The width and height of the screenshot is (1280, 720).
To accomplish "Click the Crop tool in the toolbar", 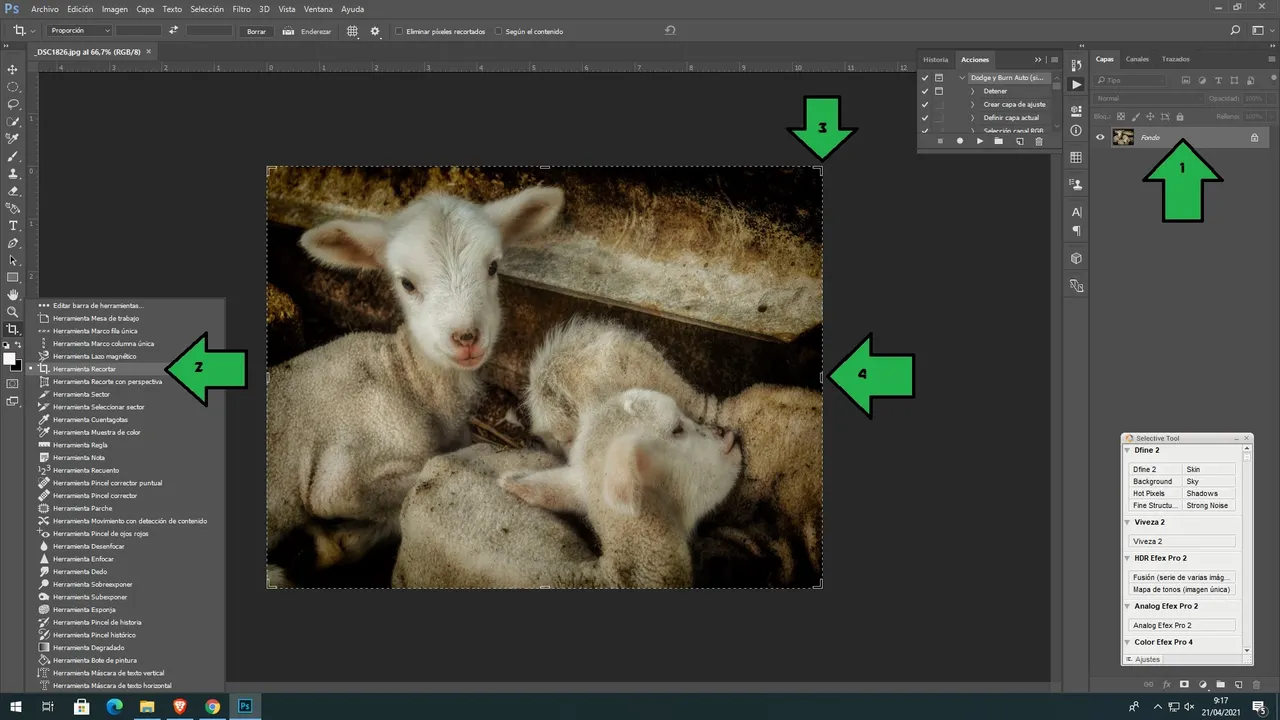I will [13, 329].
